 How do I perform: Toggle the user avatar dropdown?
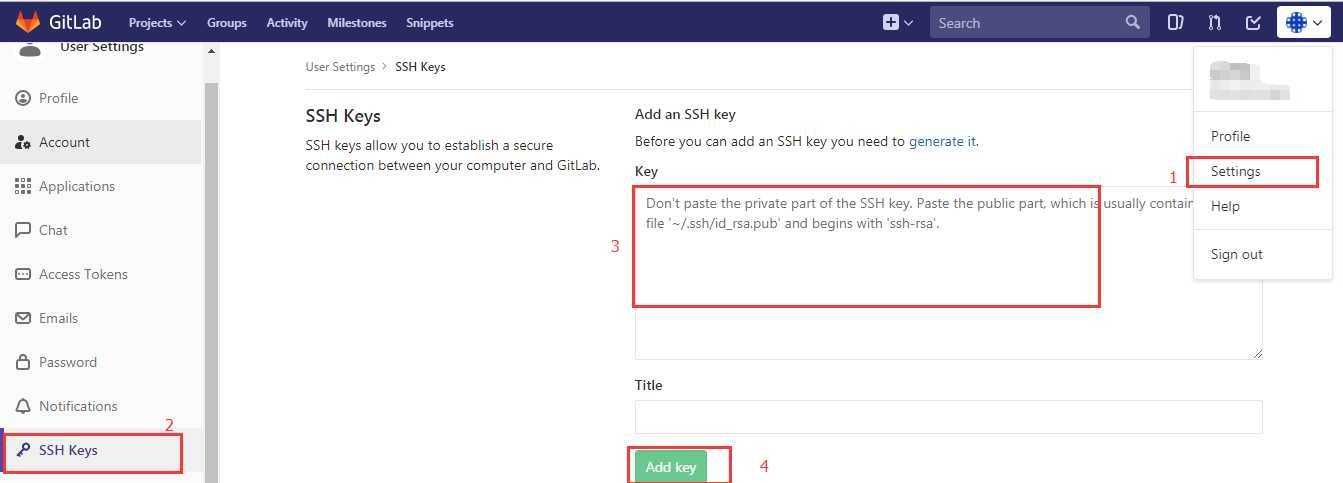1303,22
